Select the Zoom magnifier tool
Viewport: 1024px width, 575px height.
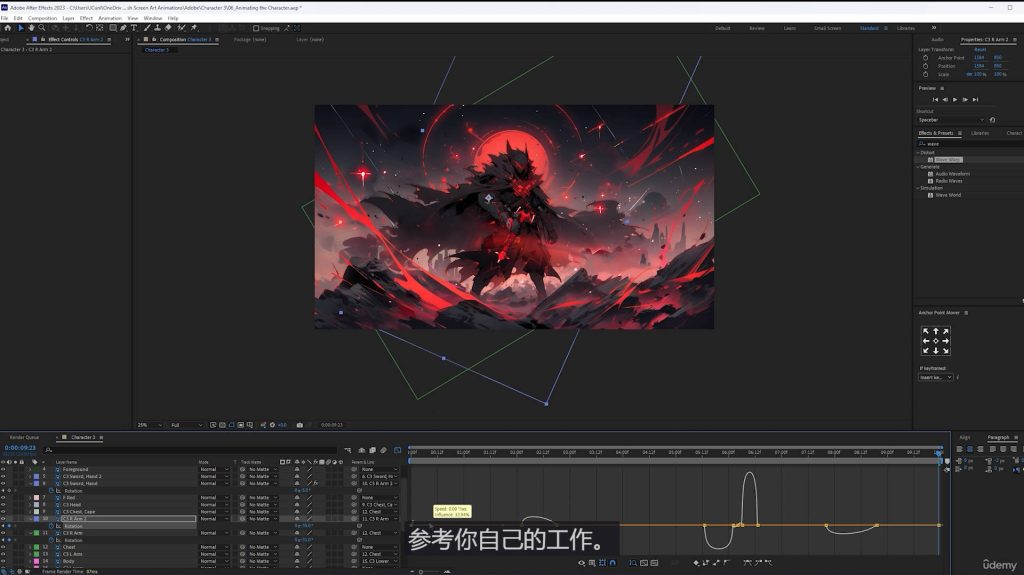[x=42, y=28]
